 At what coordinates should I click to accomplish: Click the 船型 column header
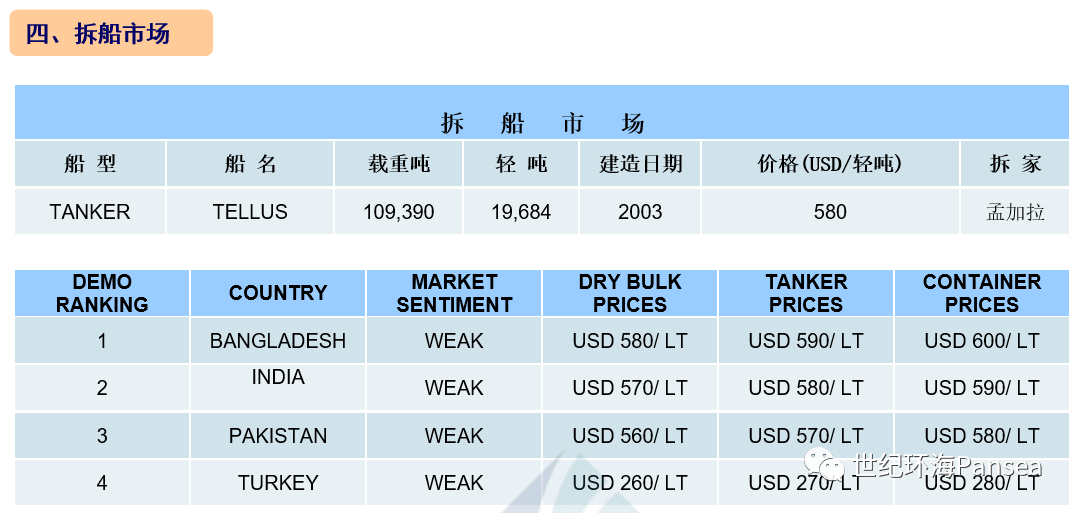tap(90, 164)
